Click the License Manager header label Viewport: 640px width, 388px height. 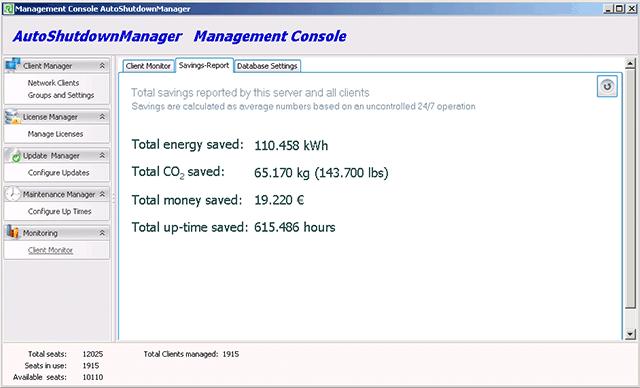[50, 117]
